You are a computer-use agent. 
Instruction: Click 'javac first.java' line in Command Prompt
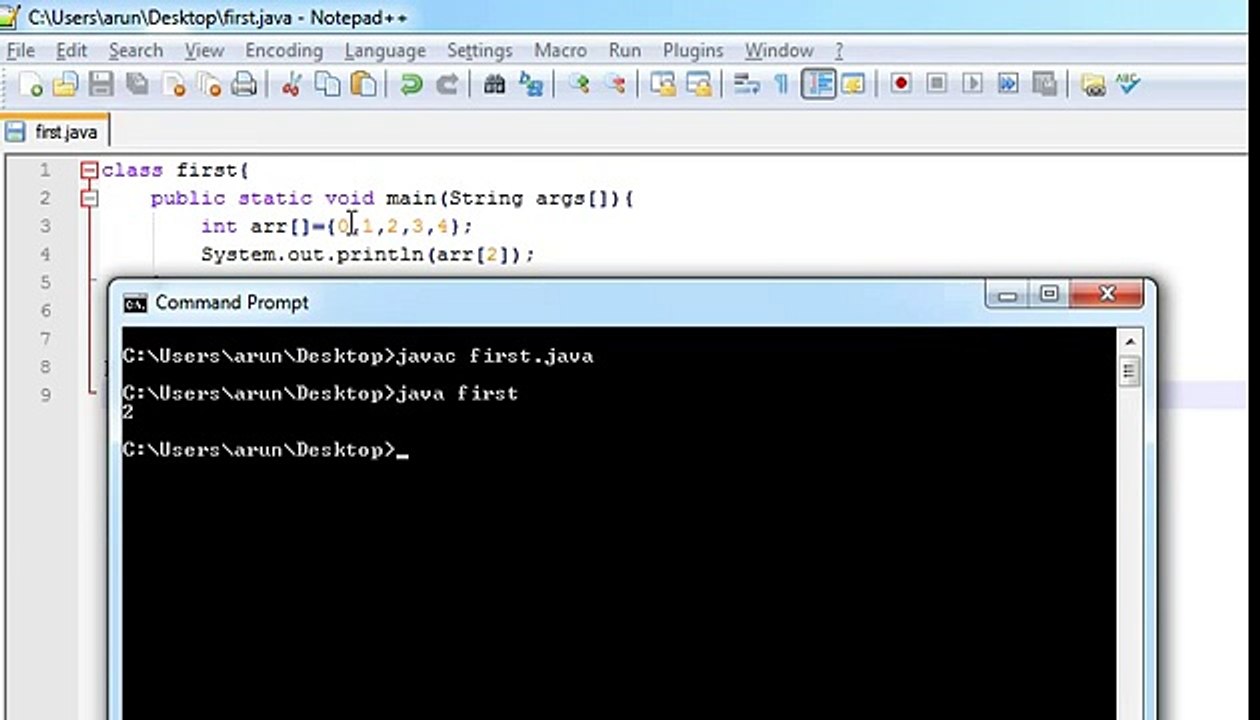pyautogui.click(x=358, y=356)
